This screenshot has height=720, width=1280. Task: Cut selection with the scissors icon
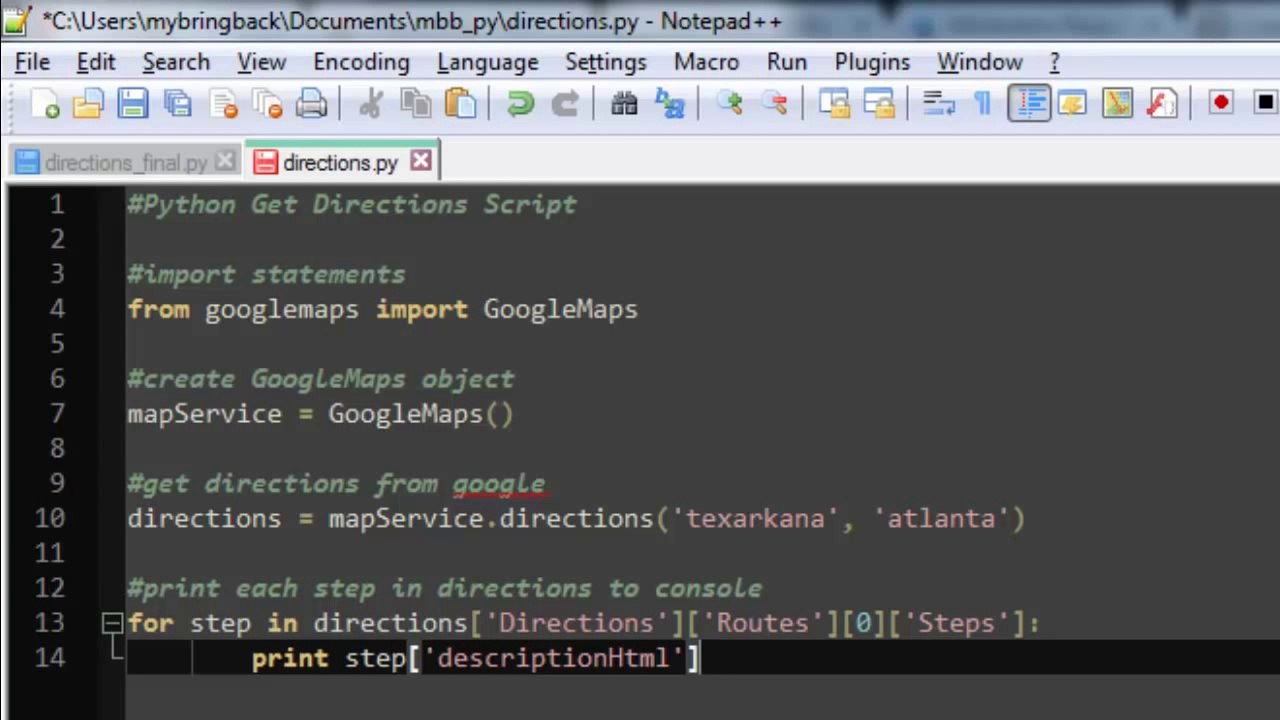371,103
